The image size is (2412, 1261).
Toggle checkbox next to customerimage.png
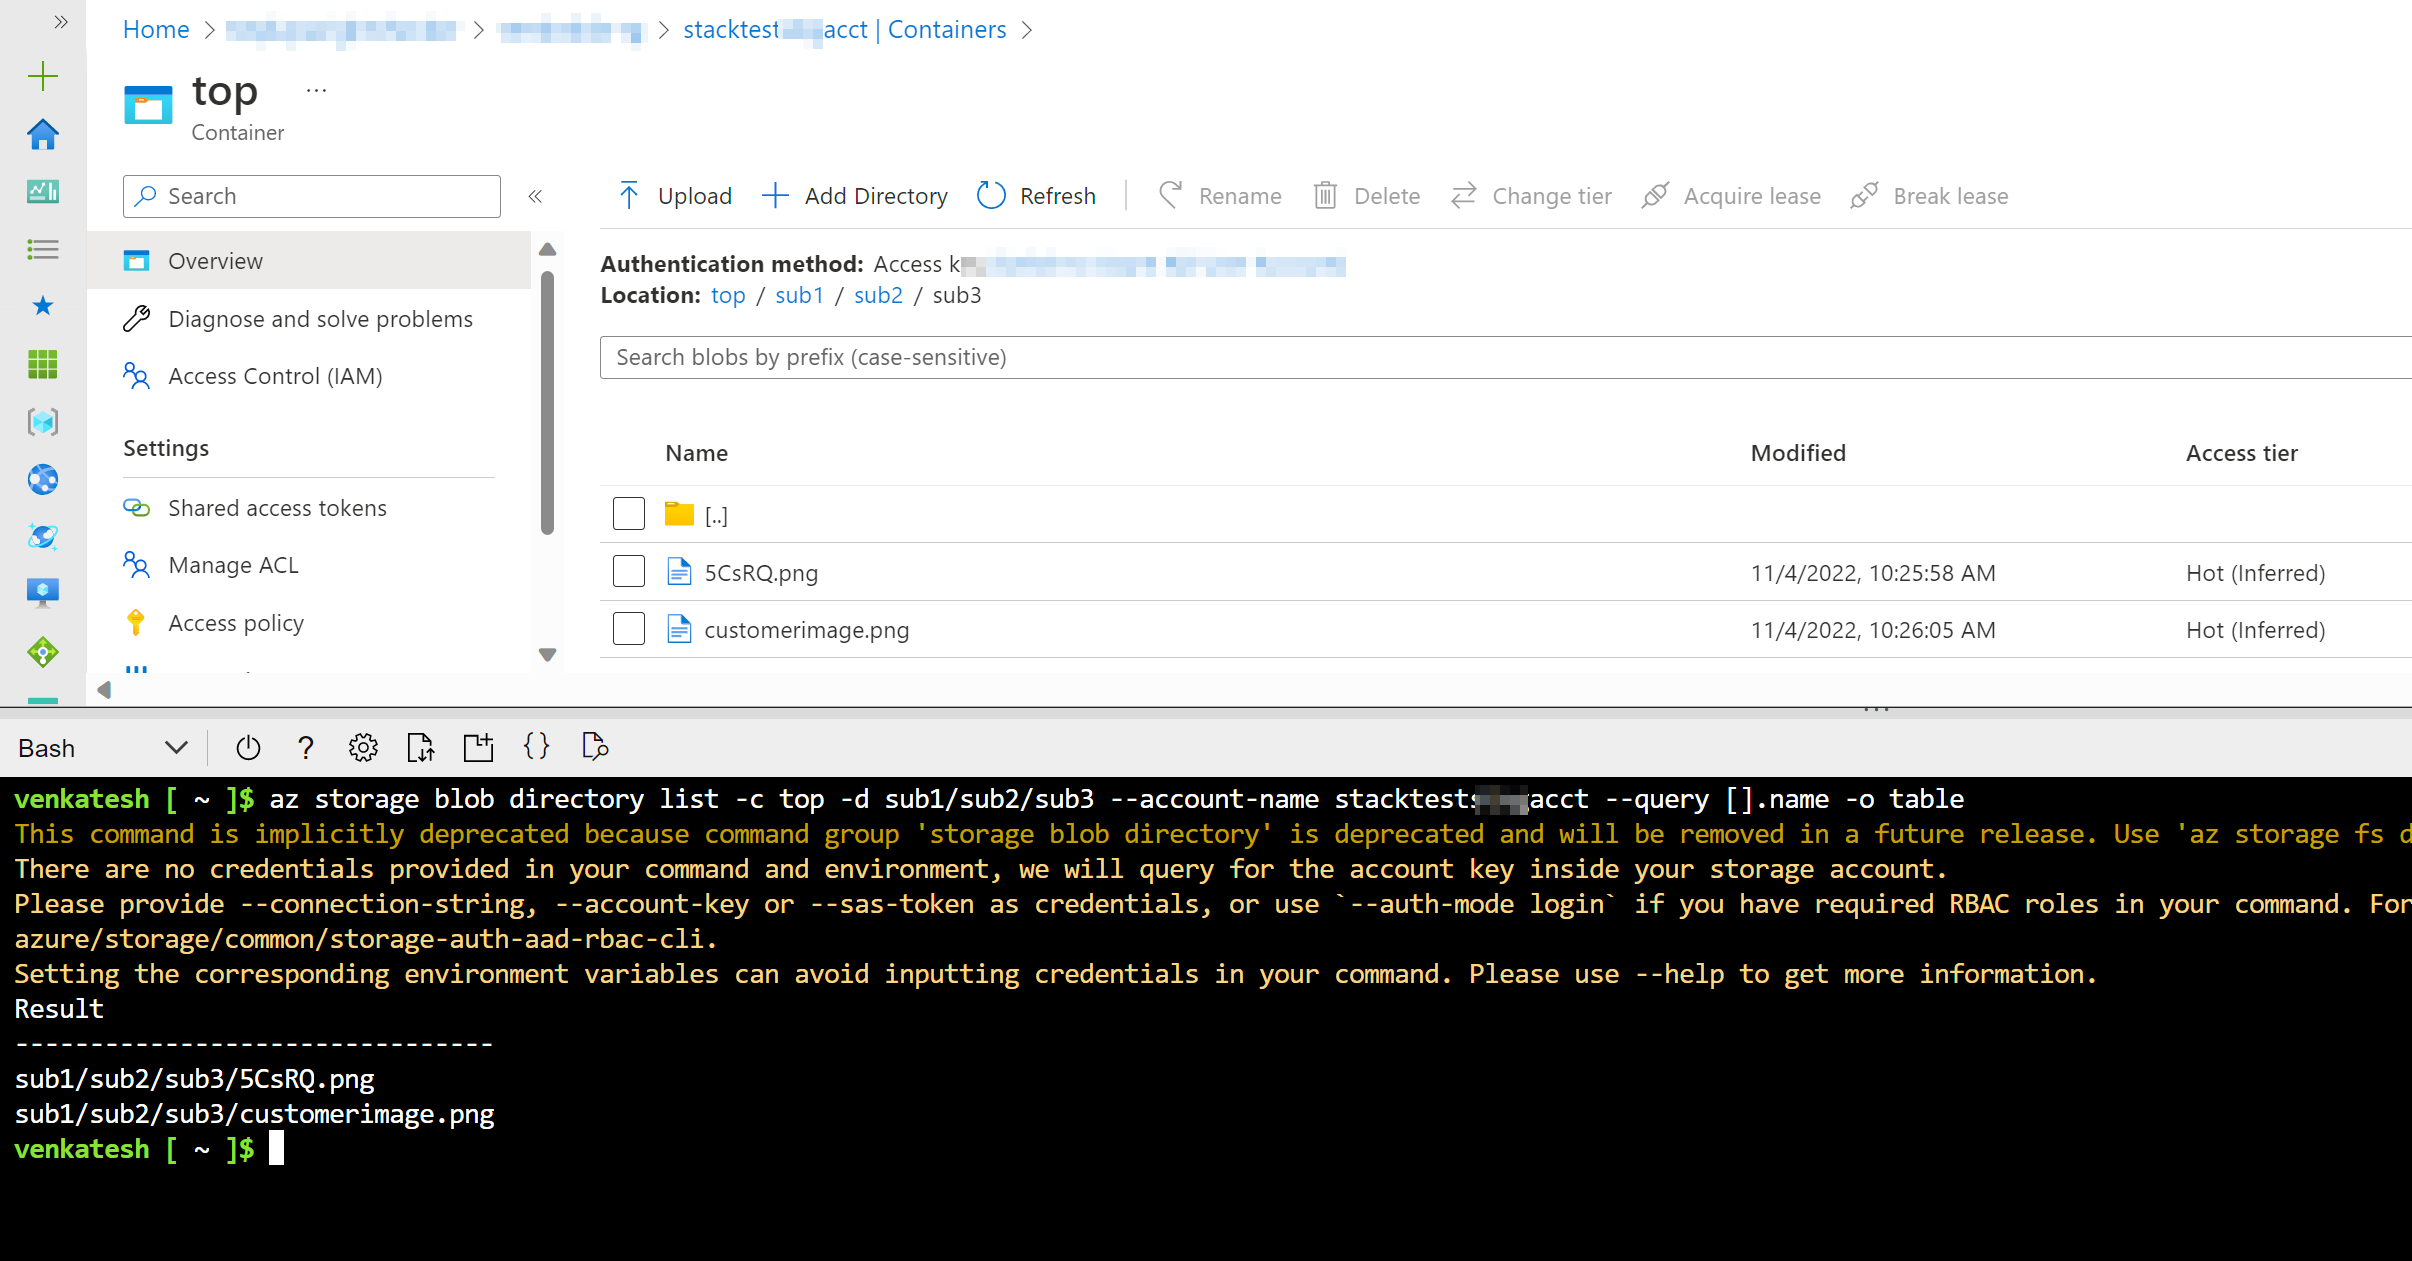[x=627, y=629]
